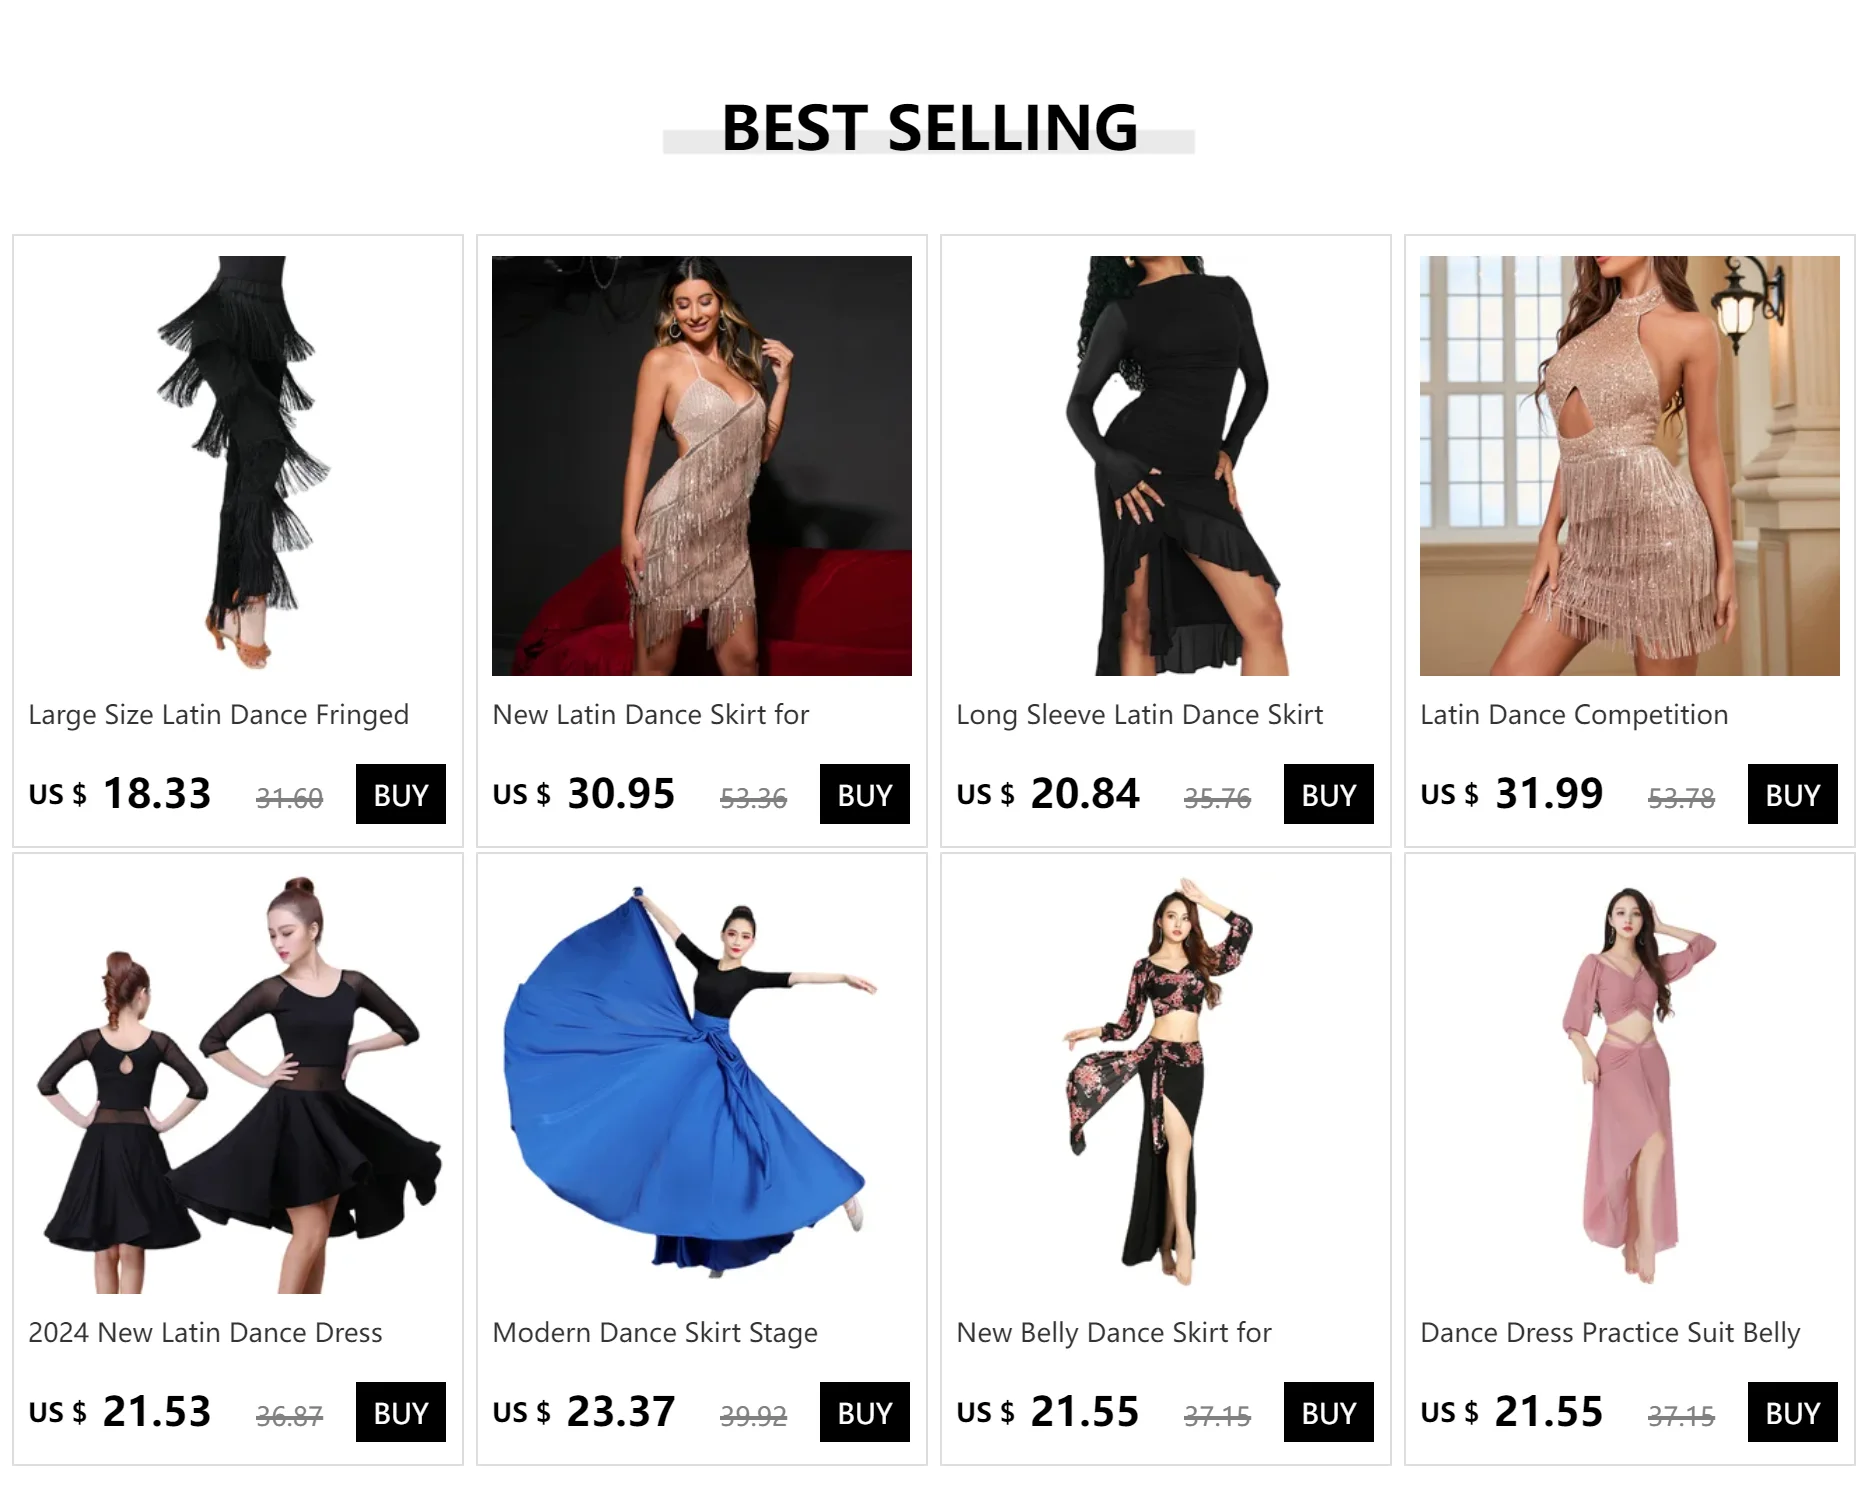Open the Large Size Latin Dance Fringed link
The height and width of the screenshot is (1498, 1864).
tap(219, 715)
